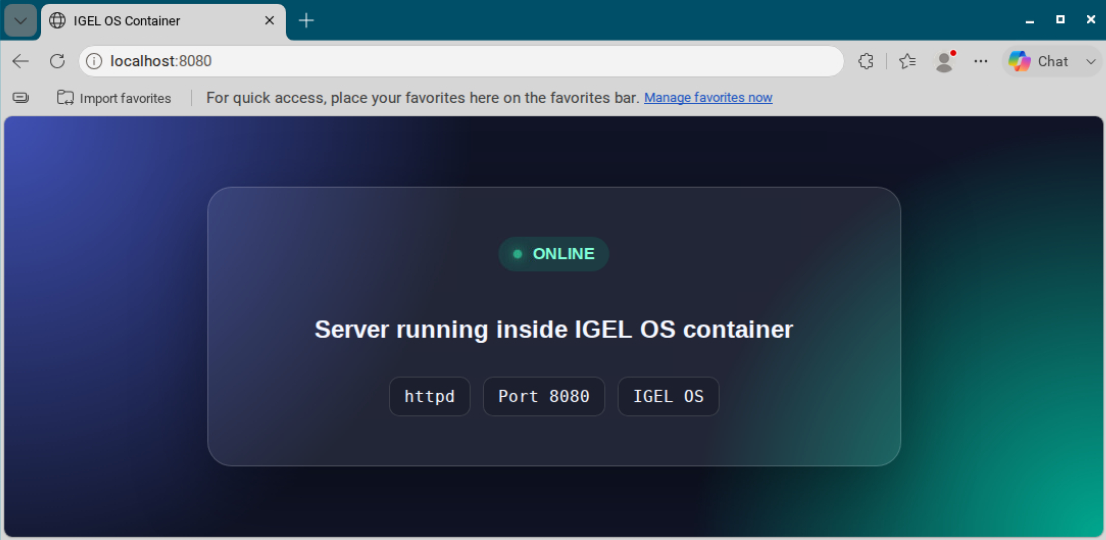Expand the arrow next to Chat
The width and height of the screenshot is (1106, 540).
pos(1090,61)
